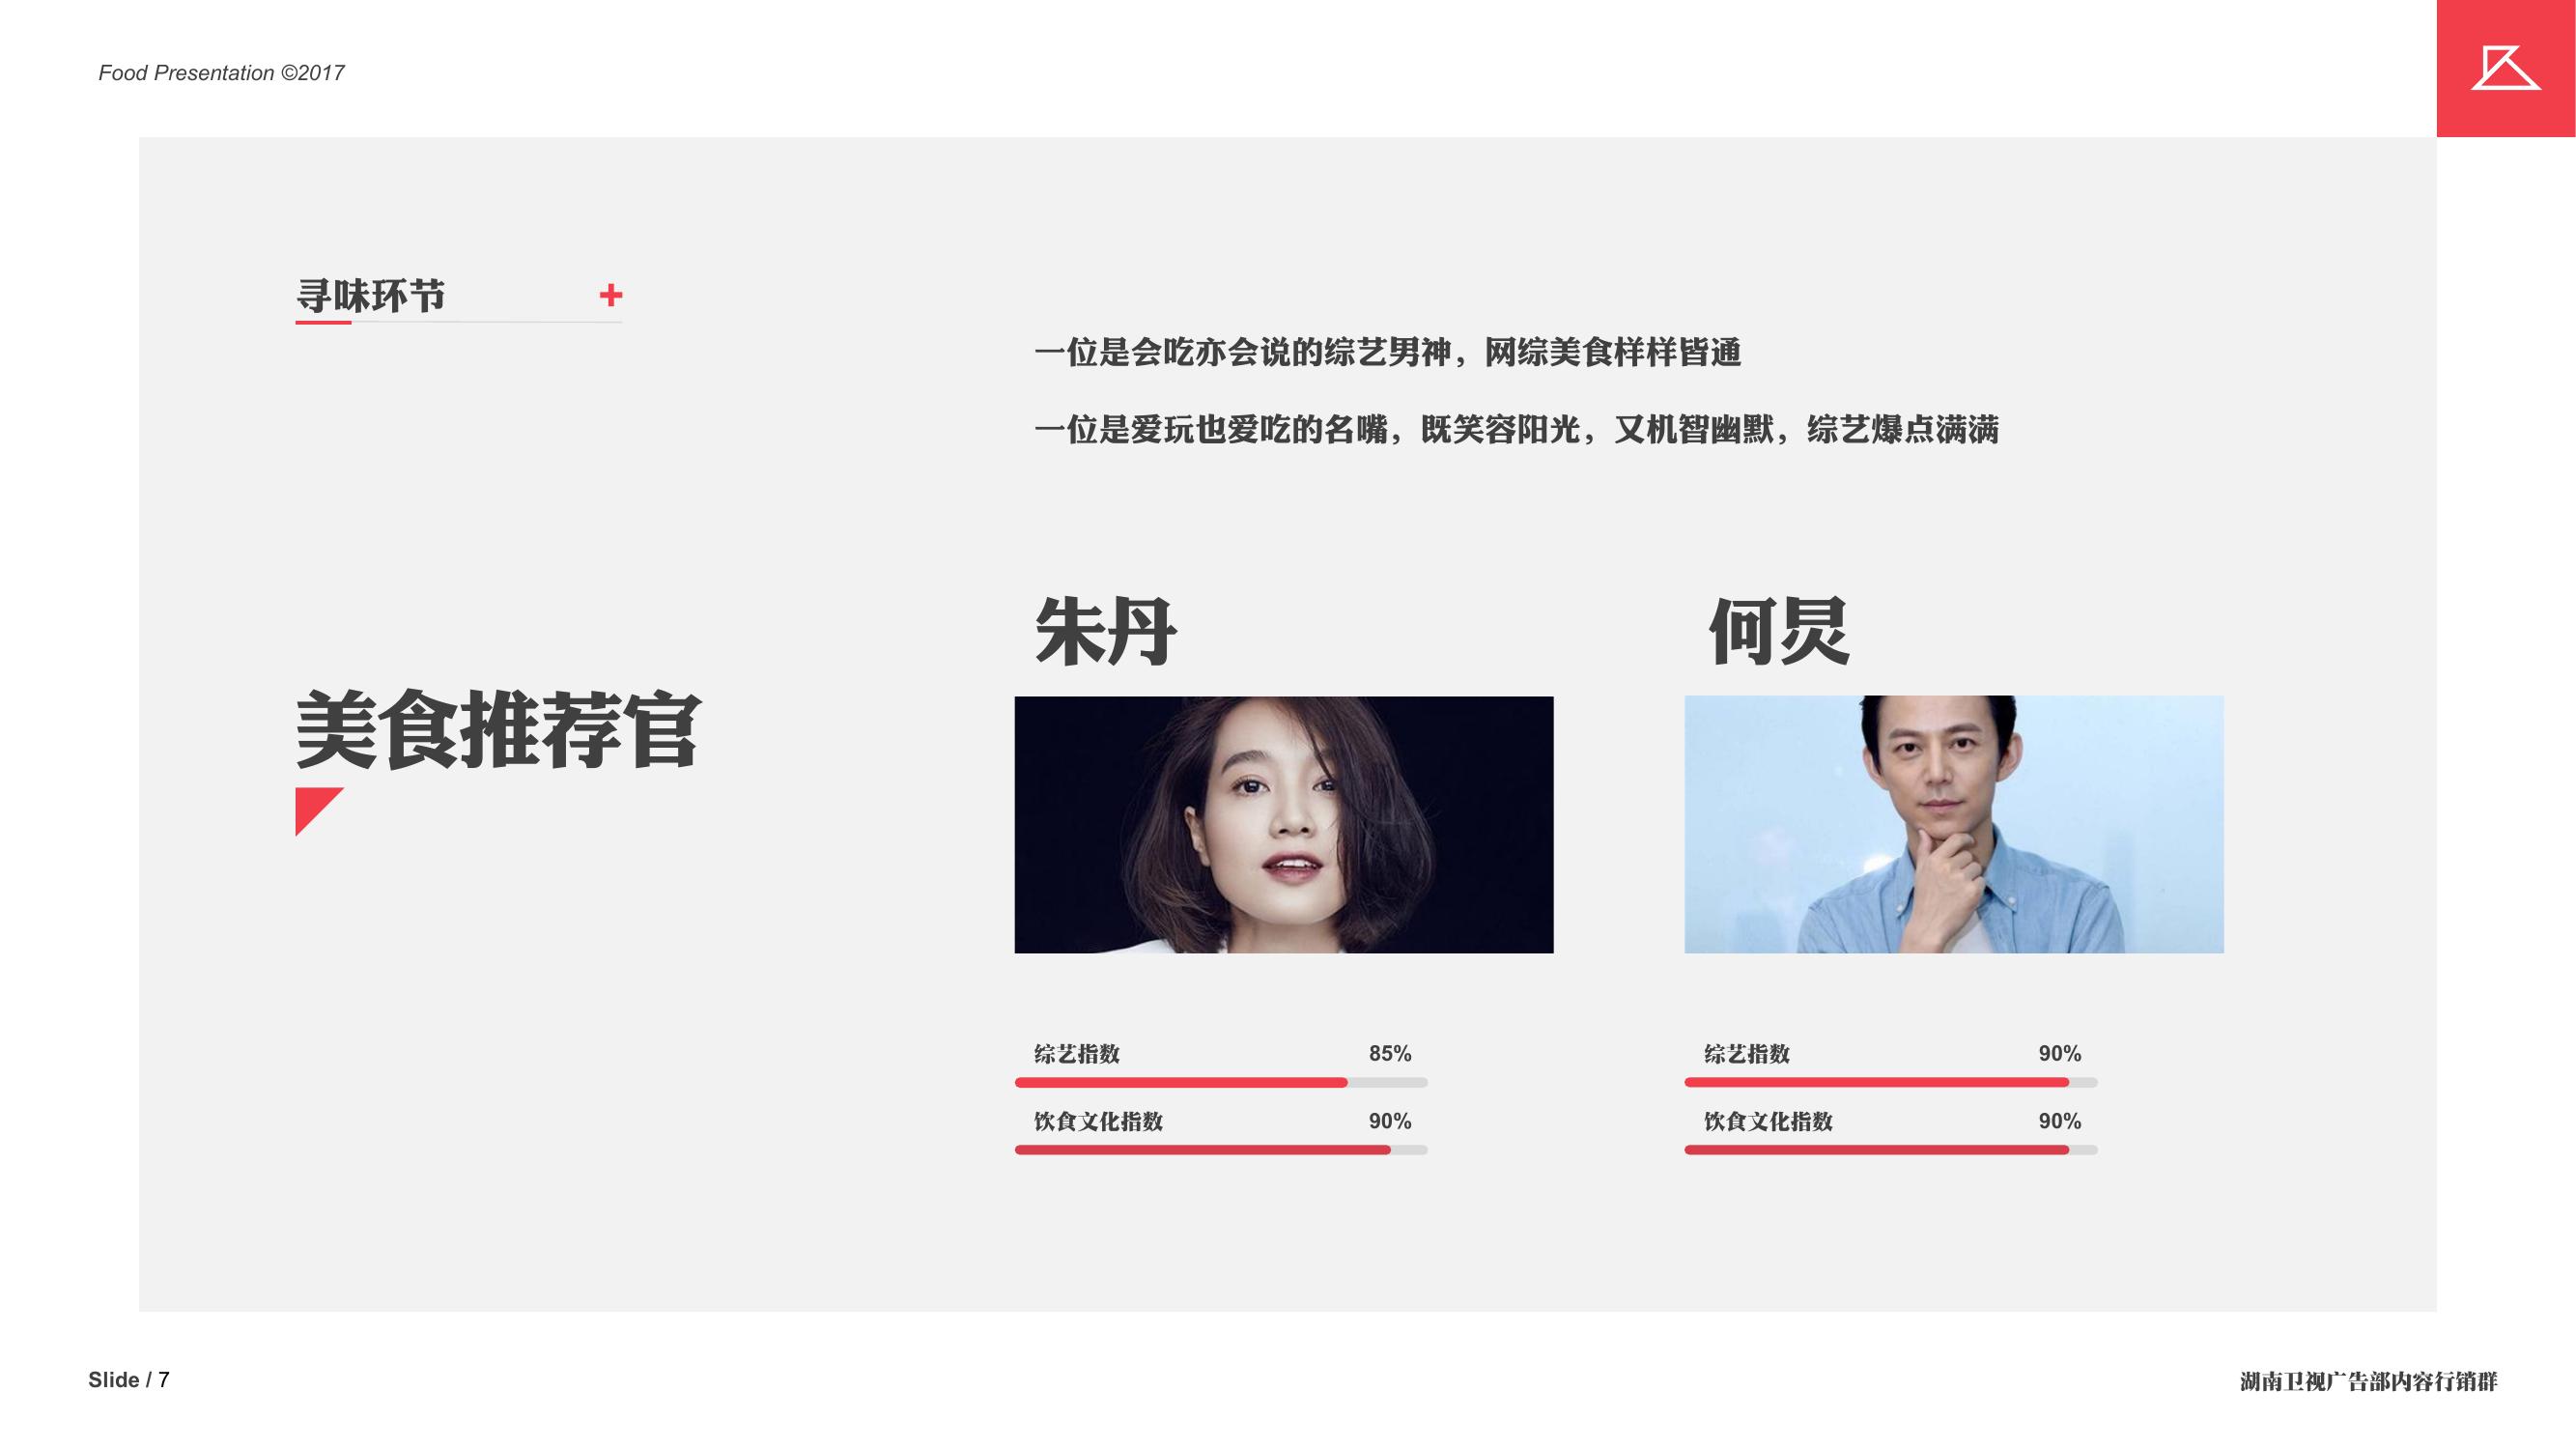Click the 美食推荐官 title text

pyautogui.click(x=498, y=730)
